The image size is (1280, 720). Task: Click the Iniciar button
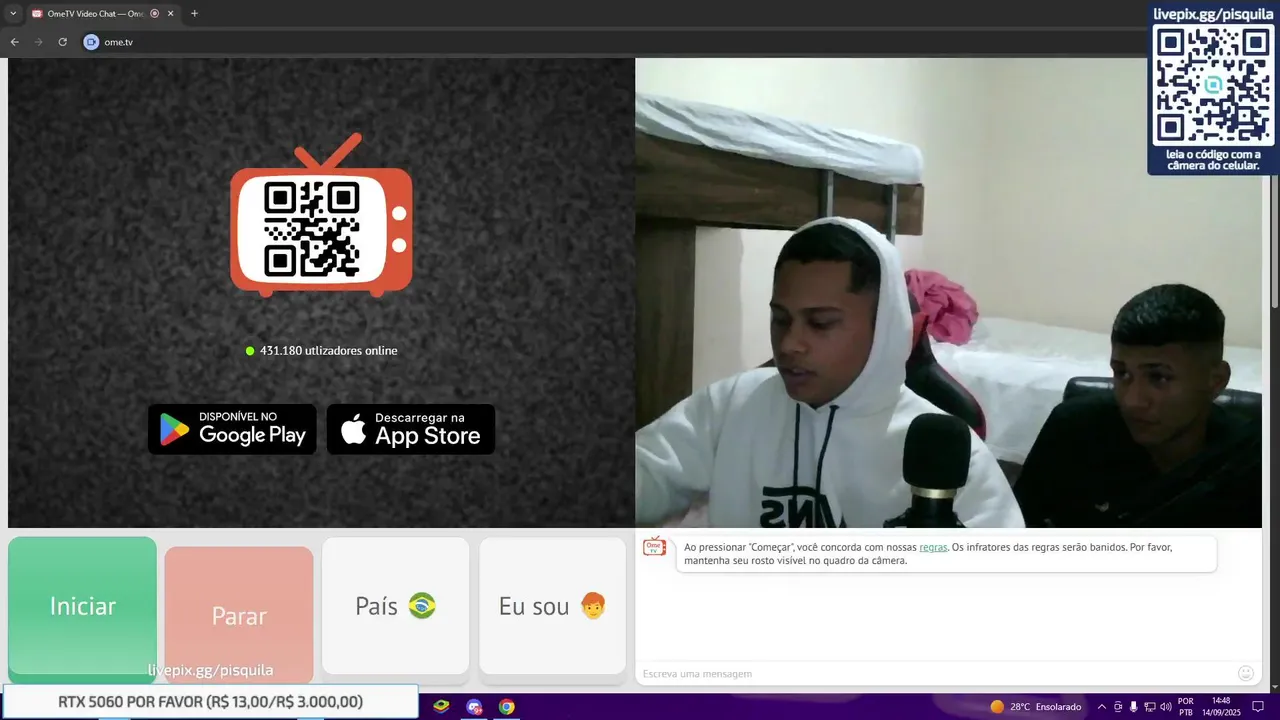tap(82, 606)
